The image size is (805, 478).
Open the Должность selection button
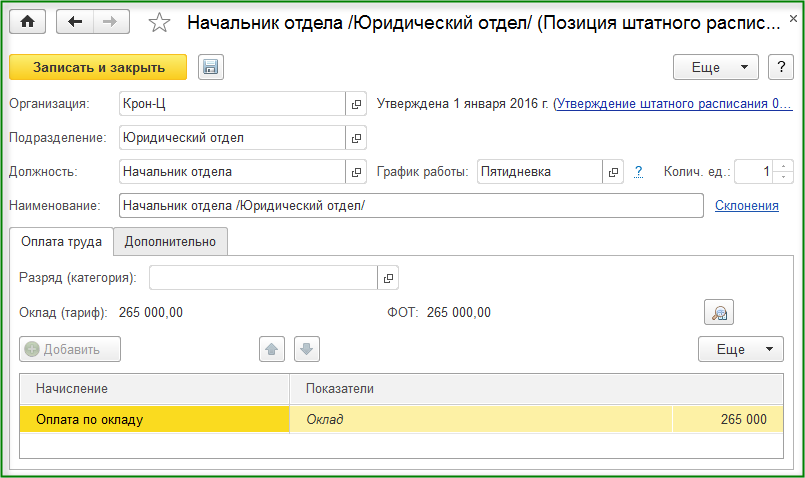click(x=357, y=172)
